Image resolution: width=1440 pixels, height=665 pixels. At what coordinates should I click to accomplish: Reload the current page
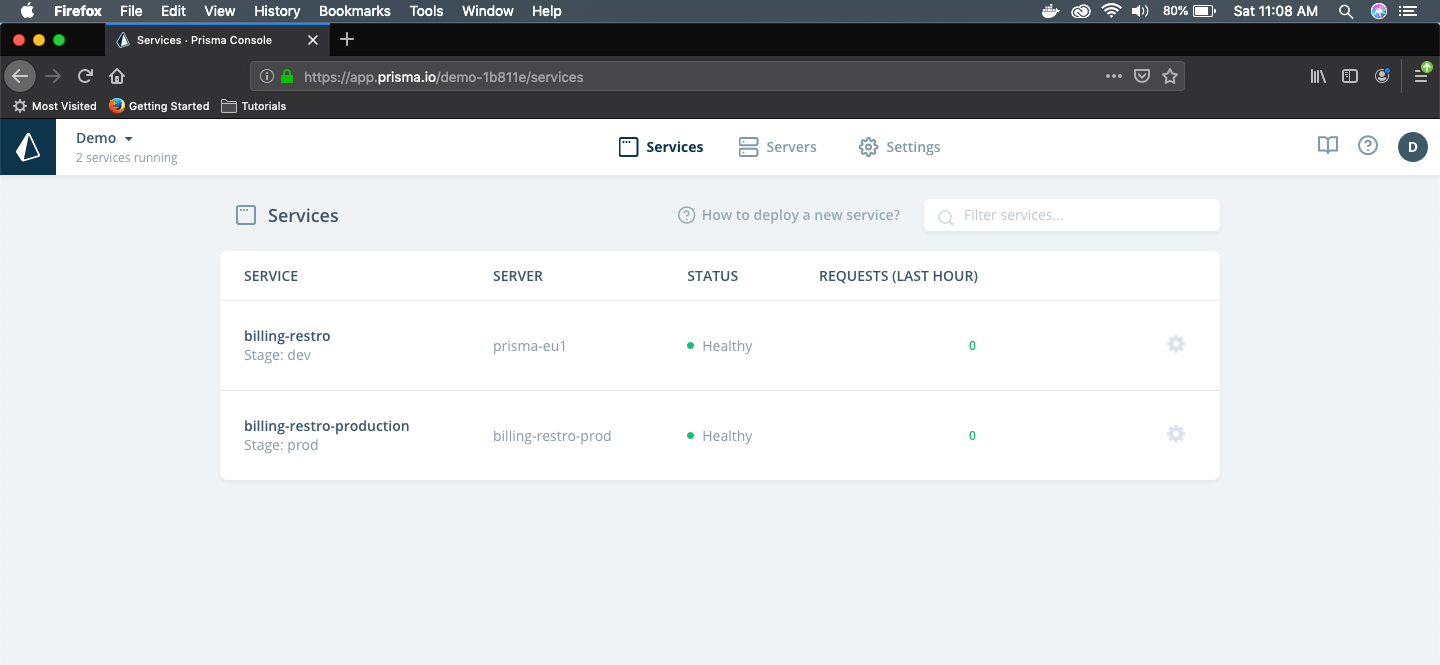(x=85, y=76)
